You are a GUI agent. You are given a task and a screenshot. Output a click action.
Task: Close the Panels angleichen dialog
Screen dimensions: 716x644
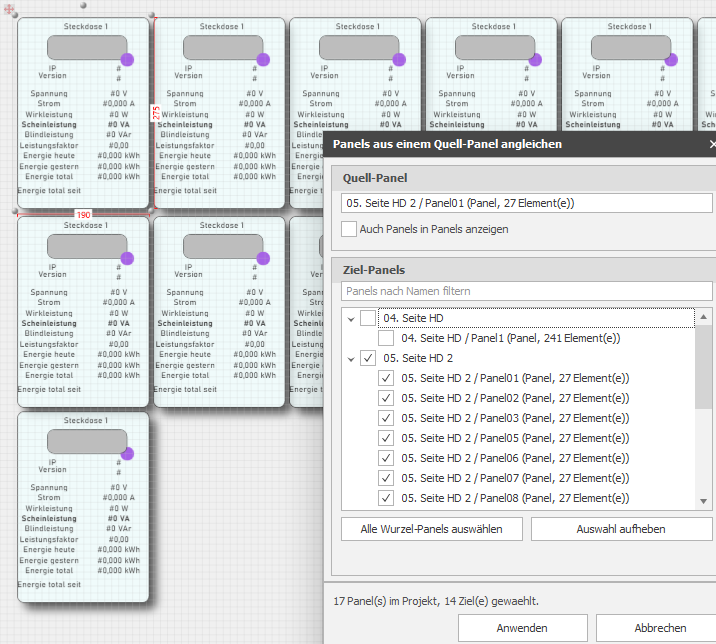[x=712, y=144]
